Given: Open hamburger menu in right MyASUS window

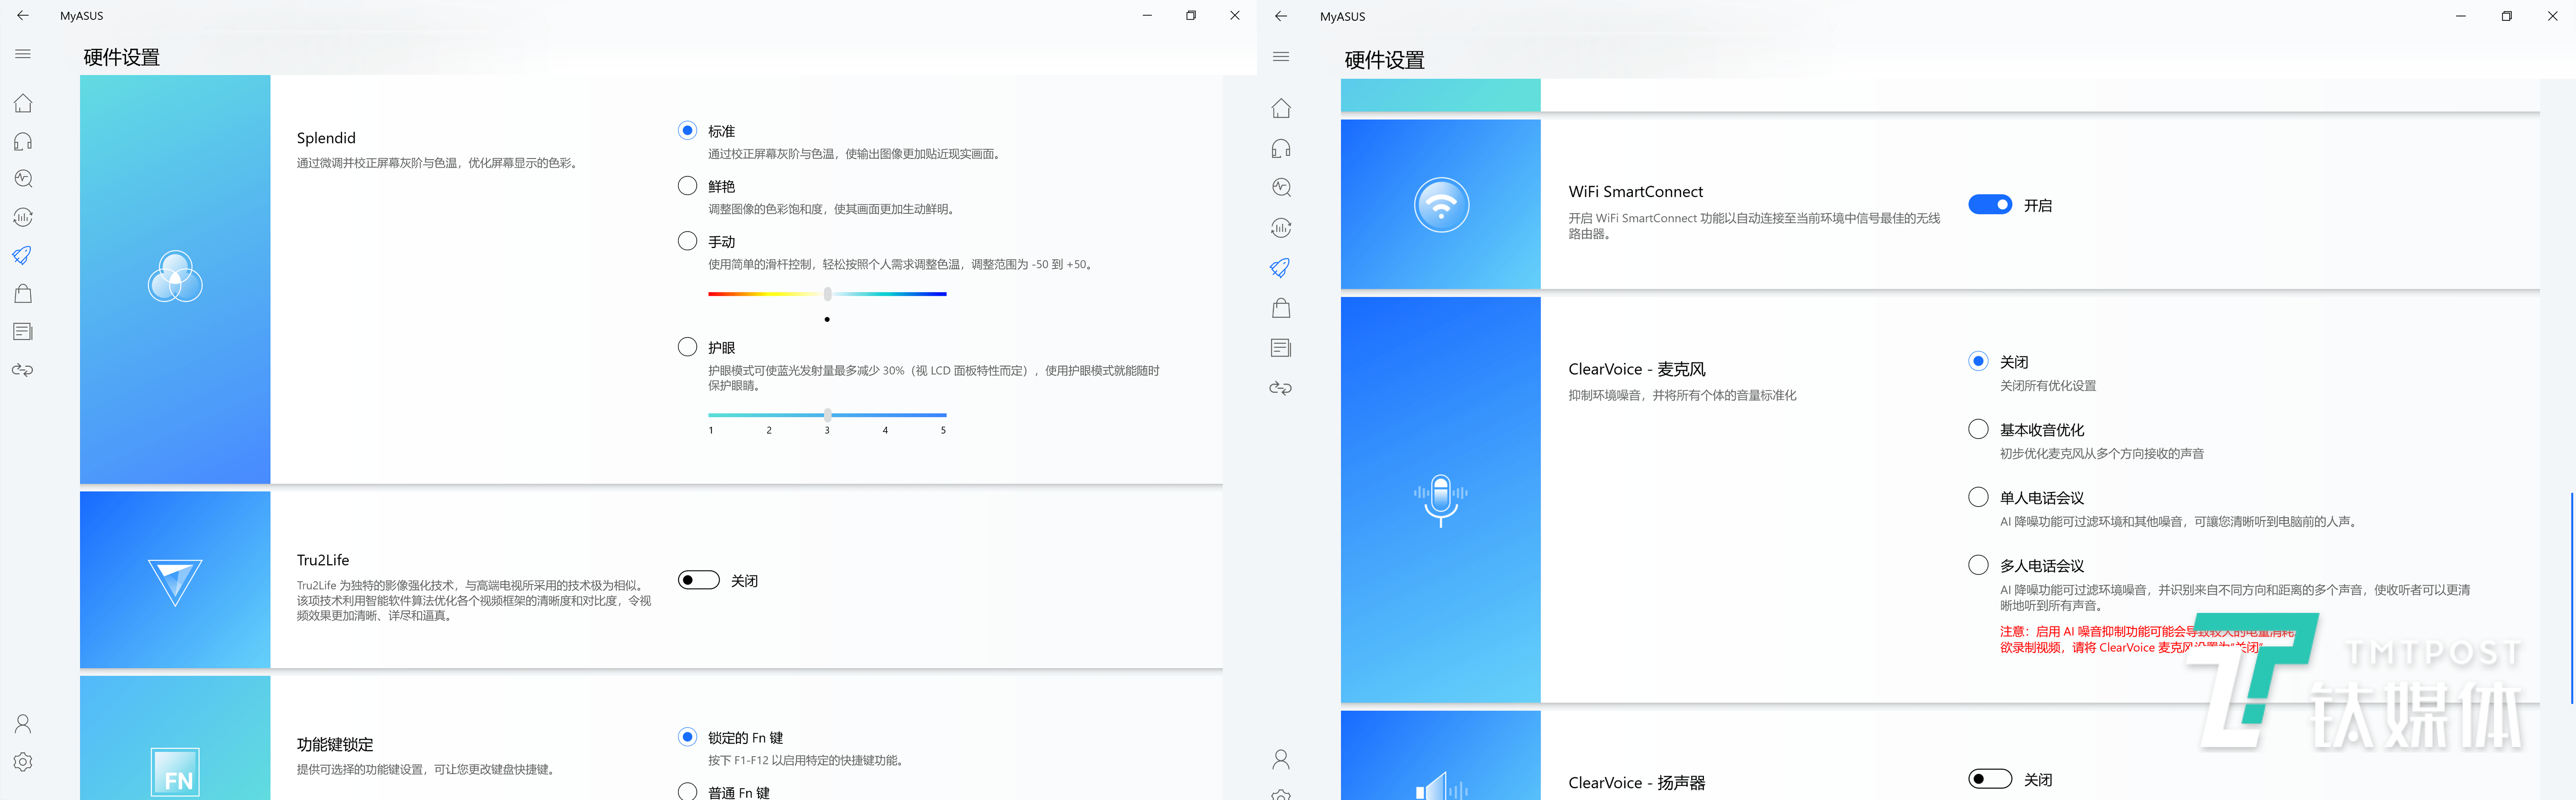Looking at the screenshot, I should pos(1281,57).
